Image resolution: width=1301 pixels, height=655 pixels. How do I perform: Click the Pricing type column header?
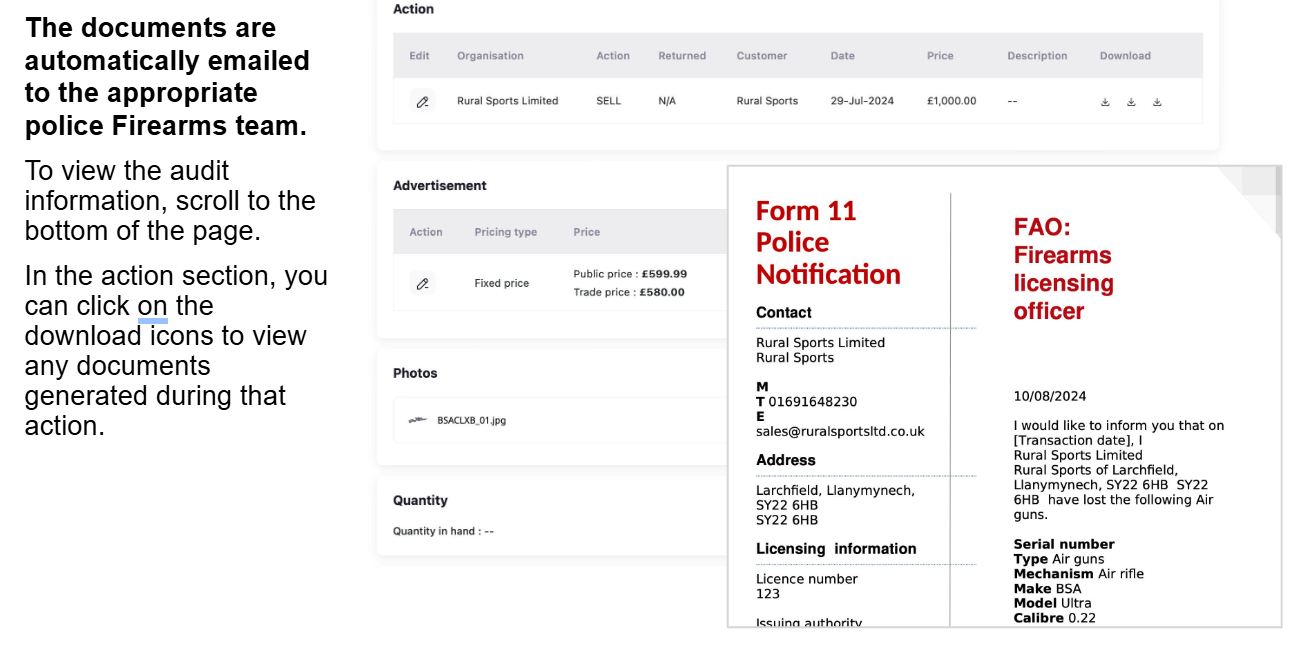[505, 232]
